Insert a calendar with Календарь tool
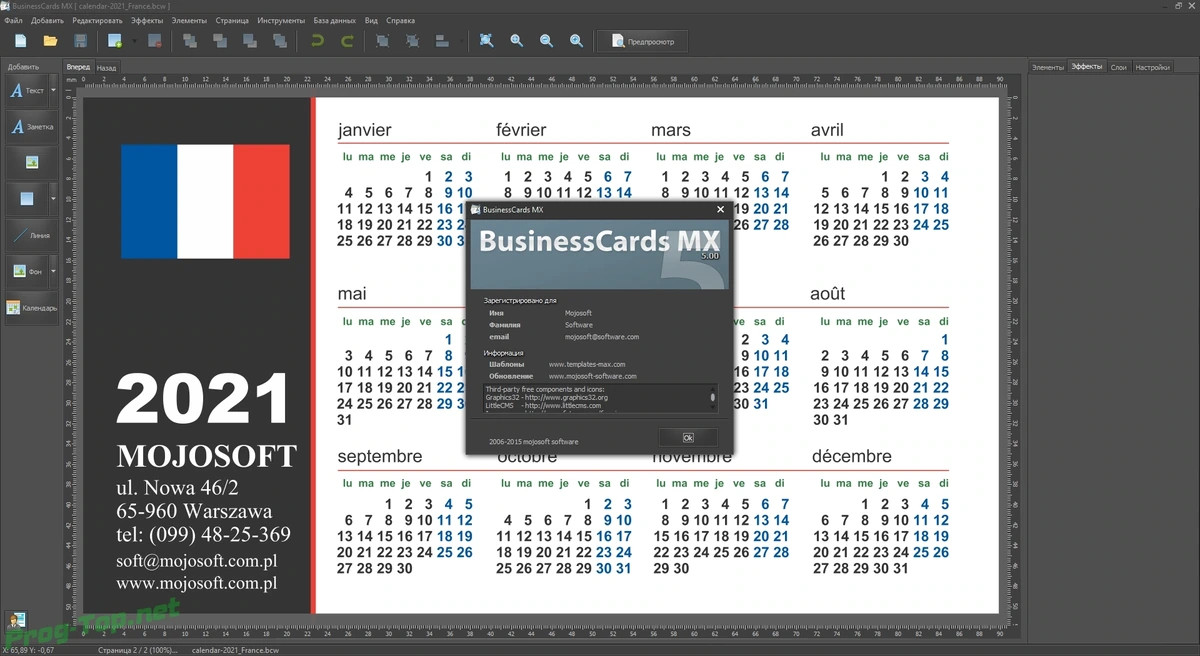 pyautogui.click(x=32, y=308)
